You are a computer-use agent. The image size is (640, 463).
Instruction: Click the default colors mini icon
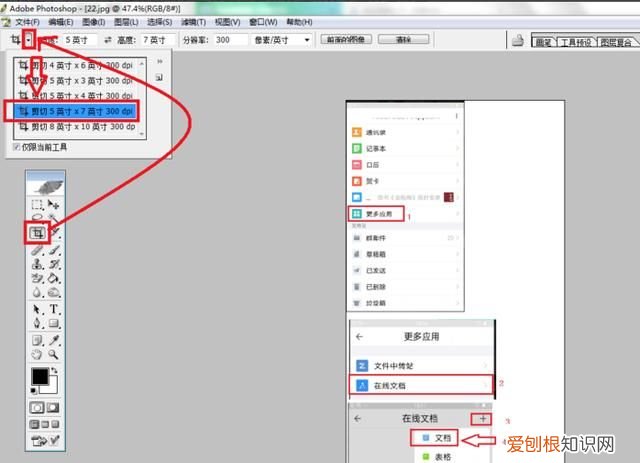34,391
